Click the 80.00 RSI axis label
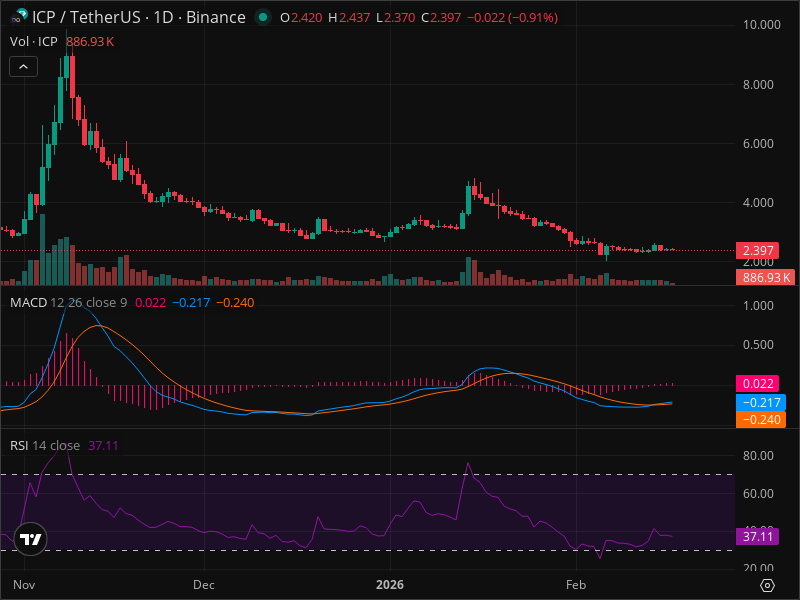This screenshot has height=600, width=800. pos(758,456)
